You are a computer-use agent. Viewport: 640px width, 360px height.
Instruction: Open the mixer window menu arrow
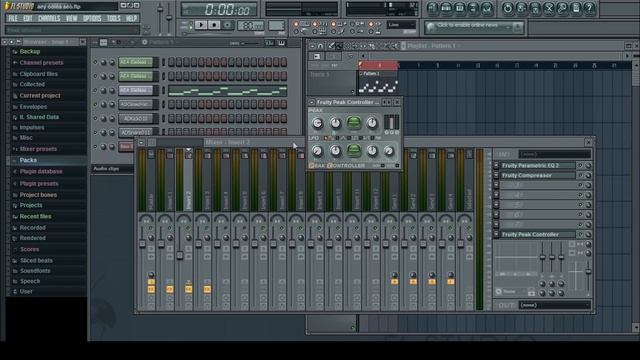click(x=141, y=142)
